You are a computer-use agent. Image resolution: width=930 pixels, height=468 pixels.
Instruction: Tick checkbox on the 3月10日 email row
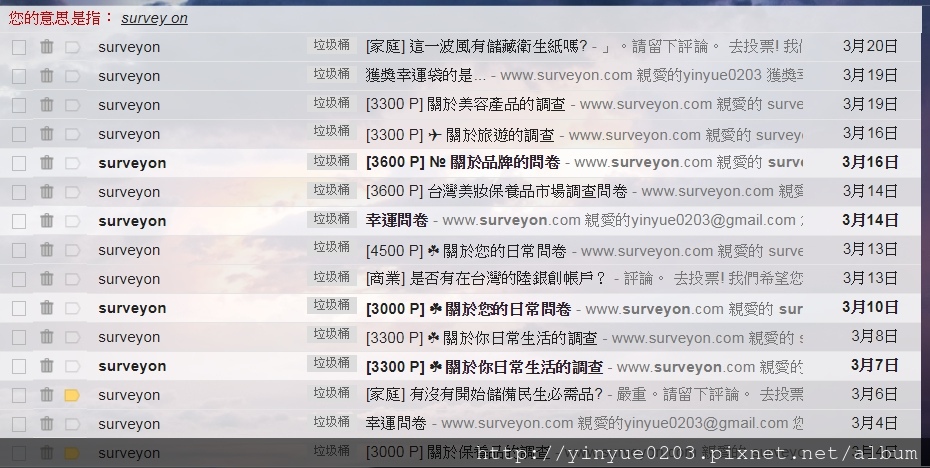pyautogui.click(x=19, y=308)
